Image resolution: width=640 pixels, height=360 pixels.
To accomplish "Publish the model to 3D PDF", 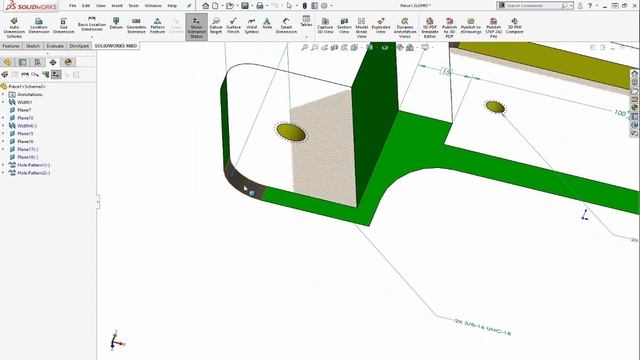I will [x=449, y=28].
